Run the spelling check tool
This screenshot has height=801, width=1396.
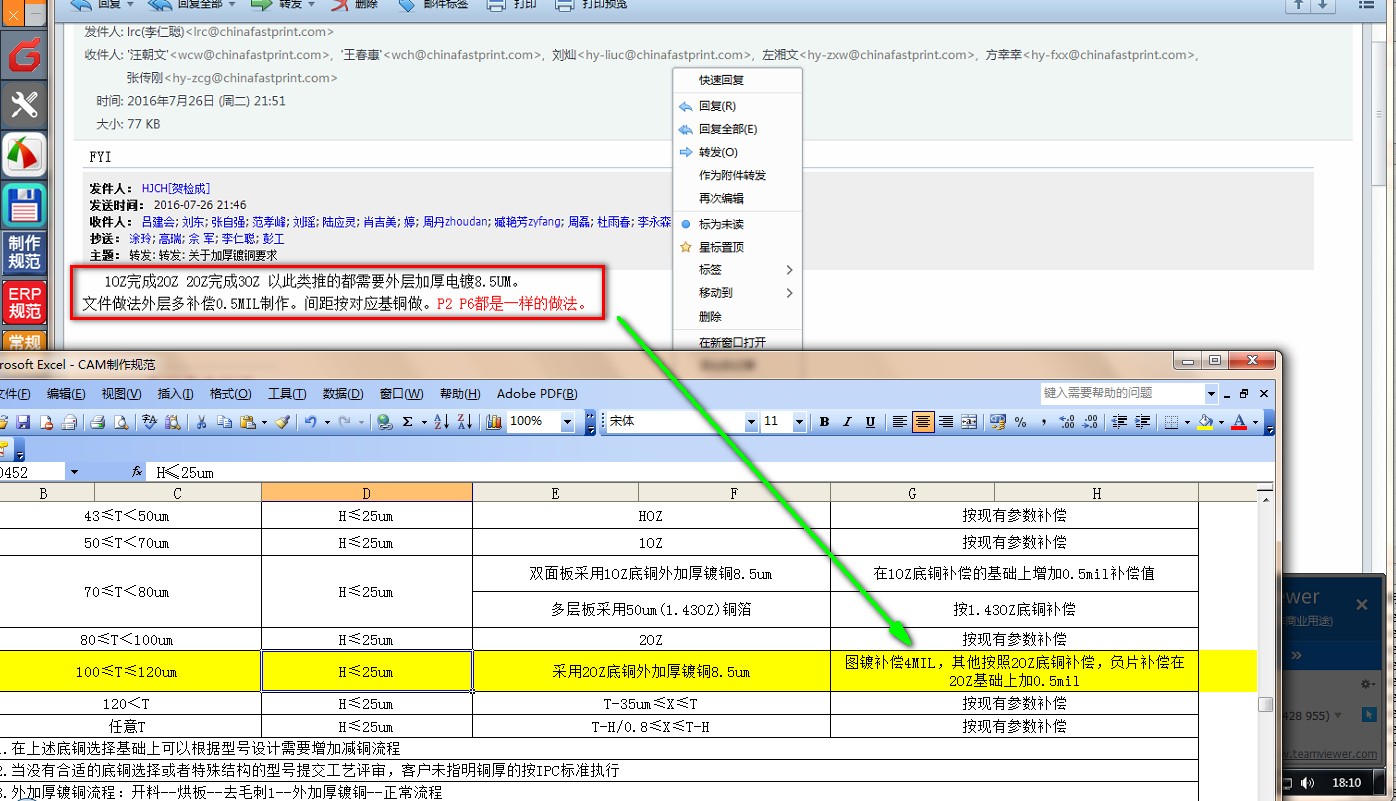150,422
